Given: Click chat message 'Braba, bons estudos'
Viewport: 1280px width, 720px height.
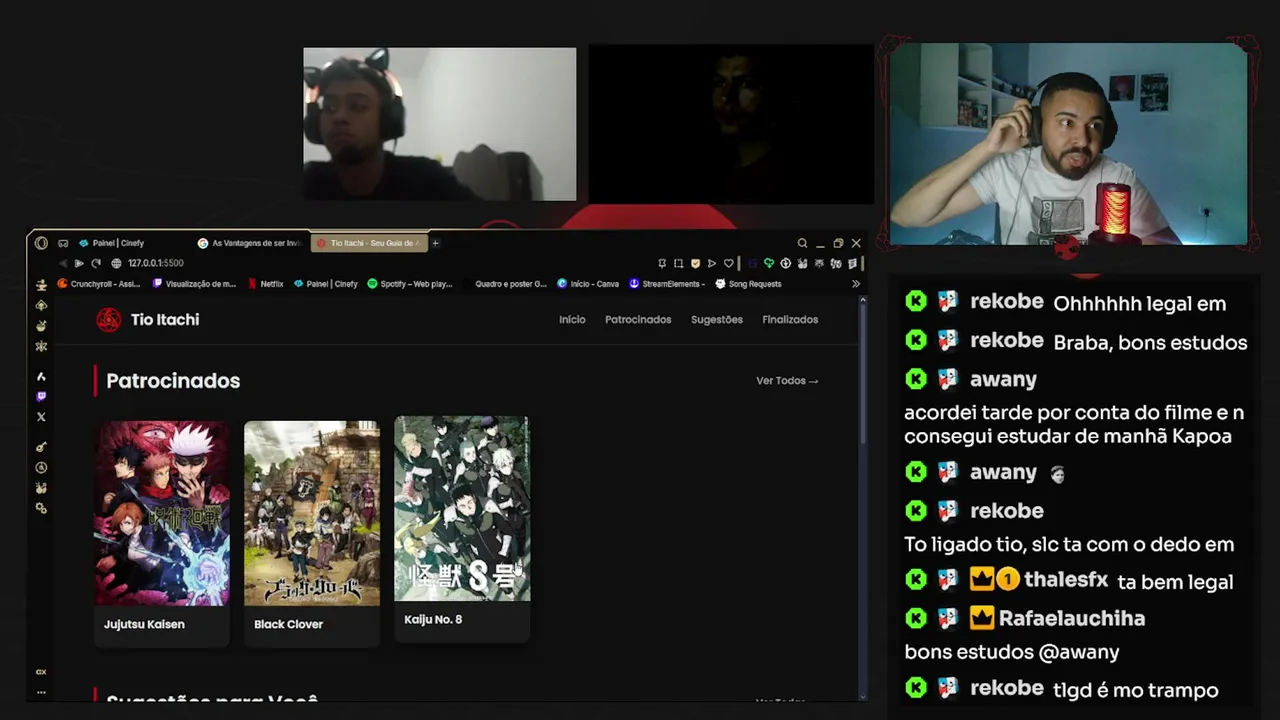Looking at the screenshot, I should click(x=1151, y=343).
